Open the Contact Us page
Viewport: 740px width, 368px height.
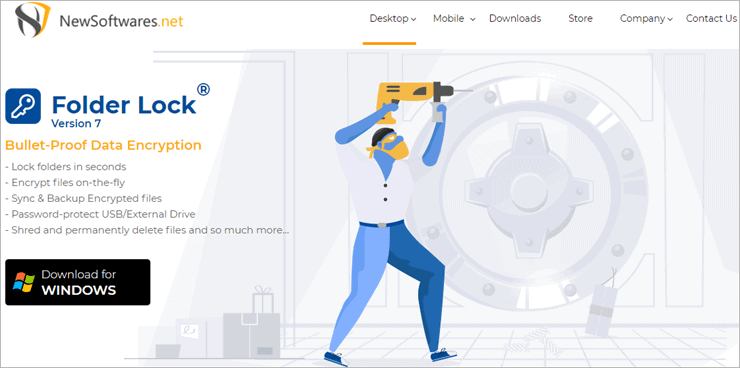[x=711, y=18]
